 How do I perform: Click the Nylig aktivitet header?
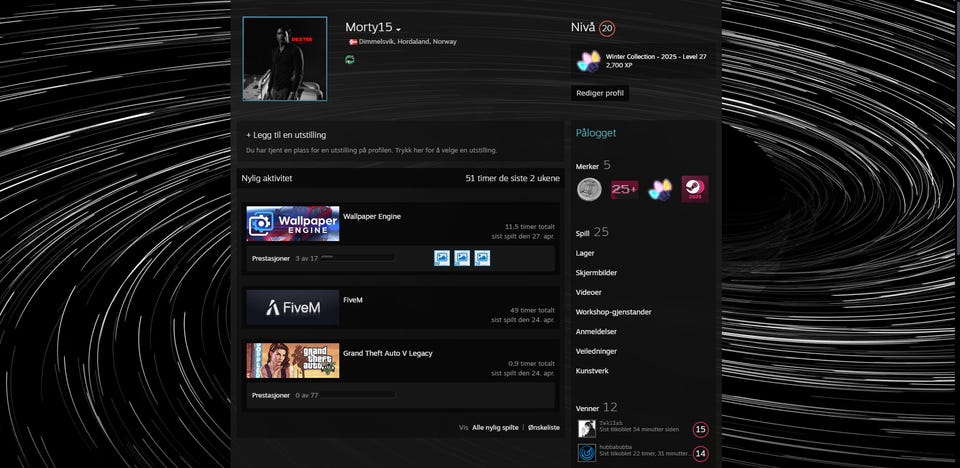tap(267, 178)
